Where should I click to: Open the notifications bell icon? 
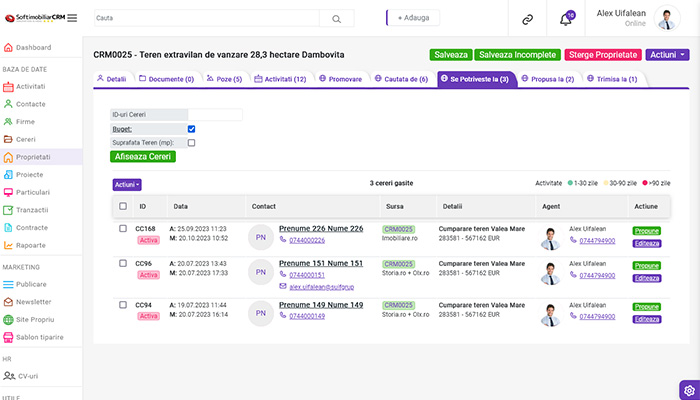566,19
